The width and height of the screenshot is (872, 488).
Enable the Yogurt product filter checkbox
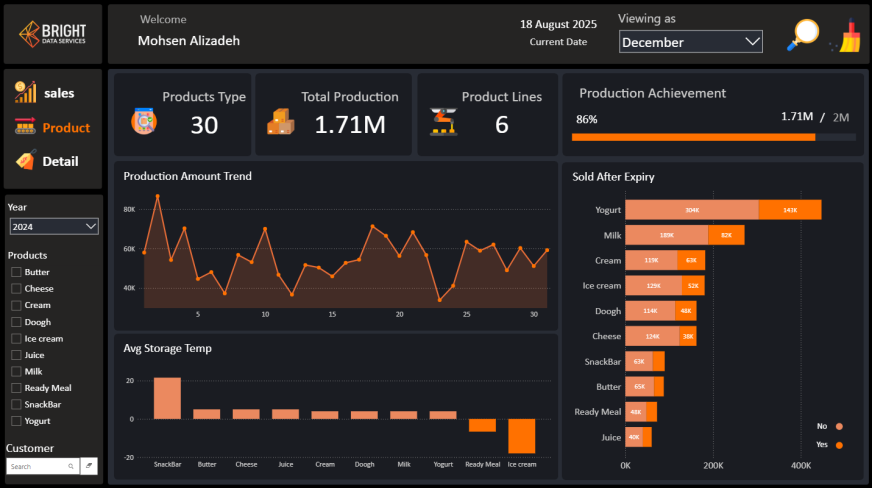click(16, 421)
